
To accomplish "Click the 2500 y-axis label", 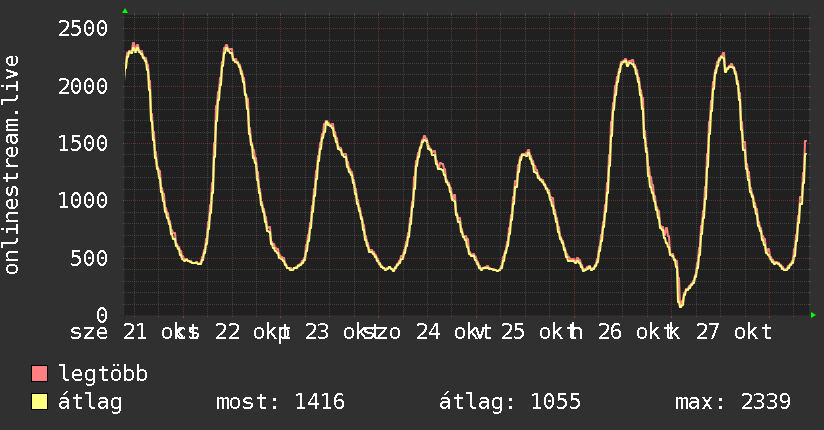I will [83, 28].
